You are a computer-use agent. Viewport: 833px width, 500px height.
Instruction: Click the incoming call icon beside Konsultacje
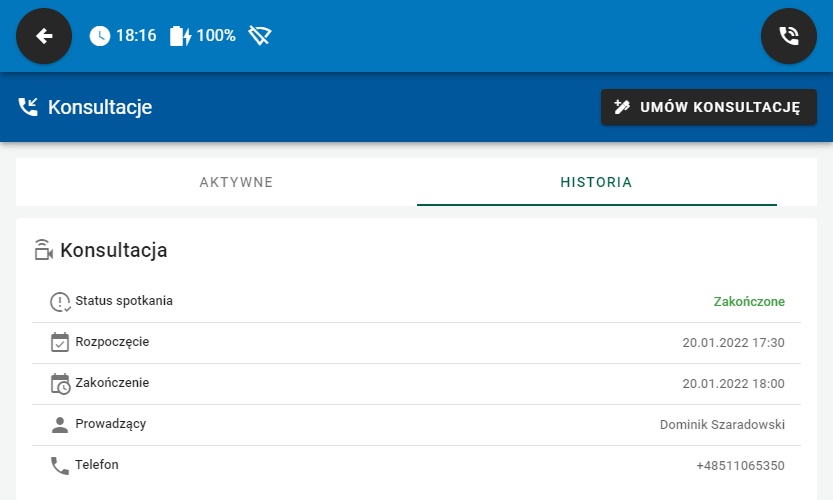pyautogui.click(x=29, y=107)
